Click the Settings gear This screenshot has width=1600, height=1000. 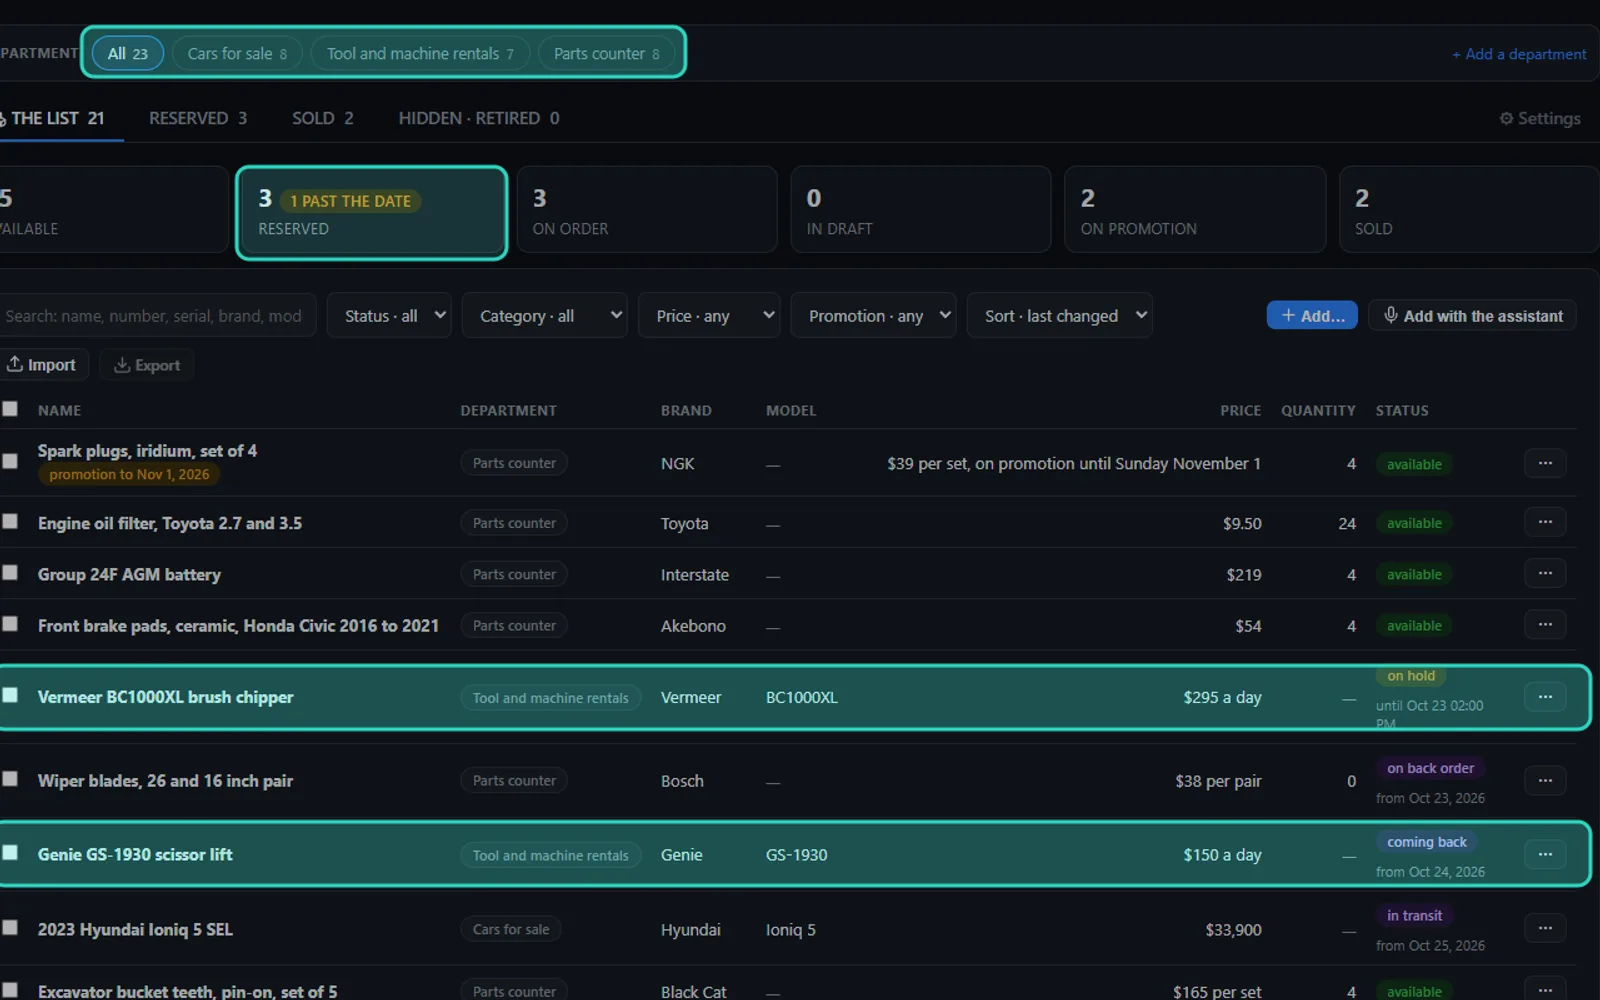coord(1540,118)
